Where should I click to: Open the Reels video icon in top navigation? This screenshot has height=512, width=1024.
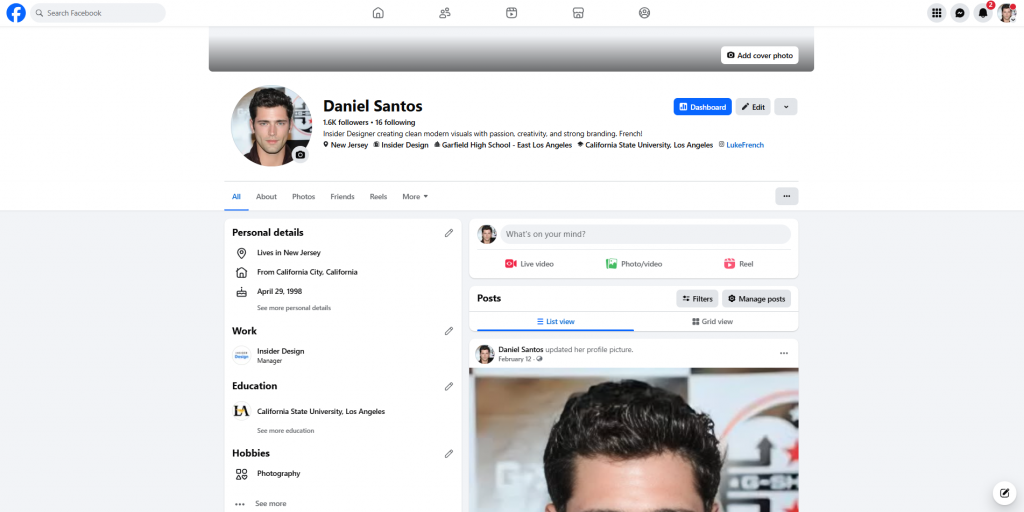click(511, 12)
